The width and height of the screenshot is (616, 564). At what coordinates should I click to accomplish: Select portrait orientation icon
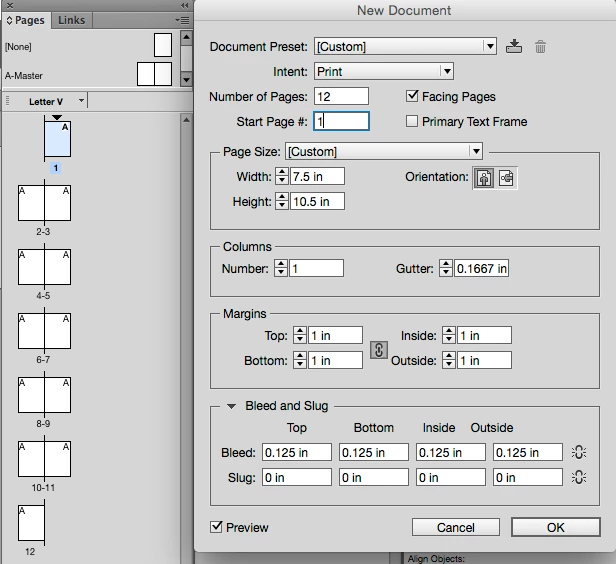click(484, 178)
